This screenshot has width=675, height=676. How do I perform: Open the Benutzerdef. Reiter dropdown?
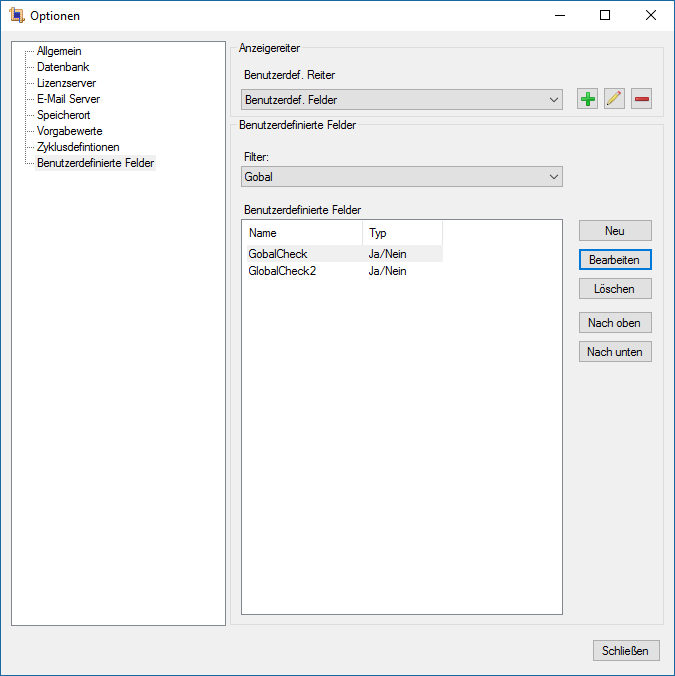(x=402, y=100)
